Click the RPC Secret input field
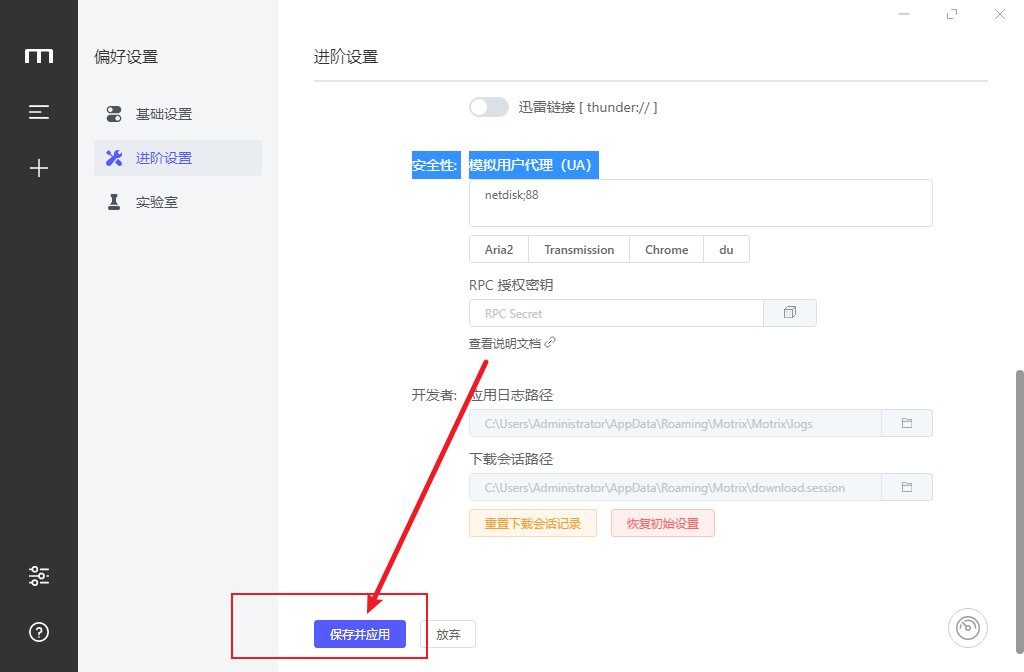This screenshot has width=1024, height=672. 616,313
